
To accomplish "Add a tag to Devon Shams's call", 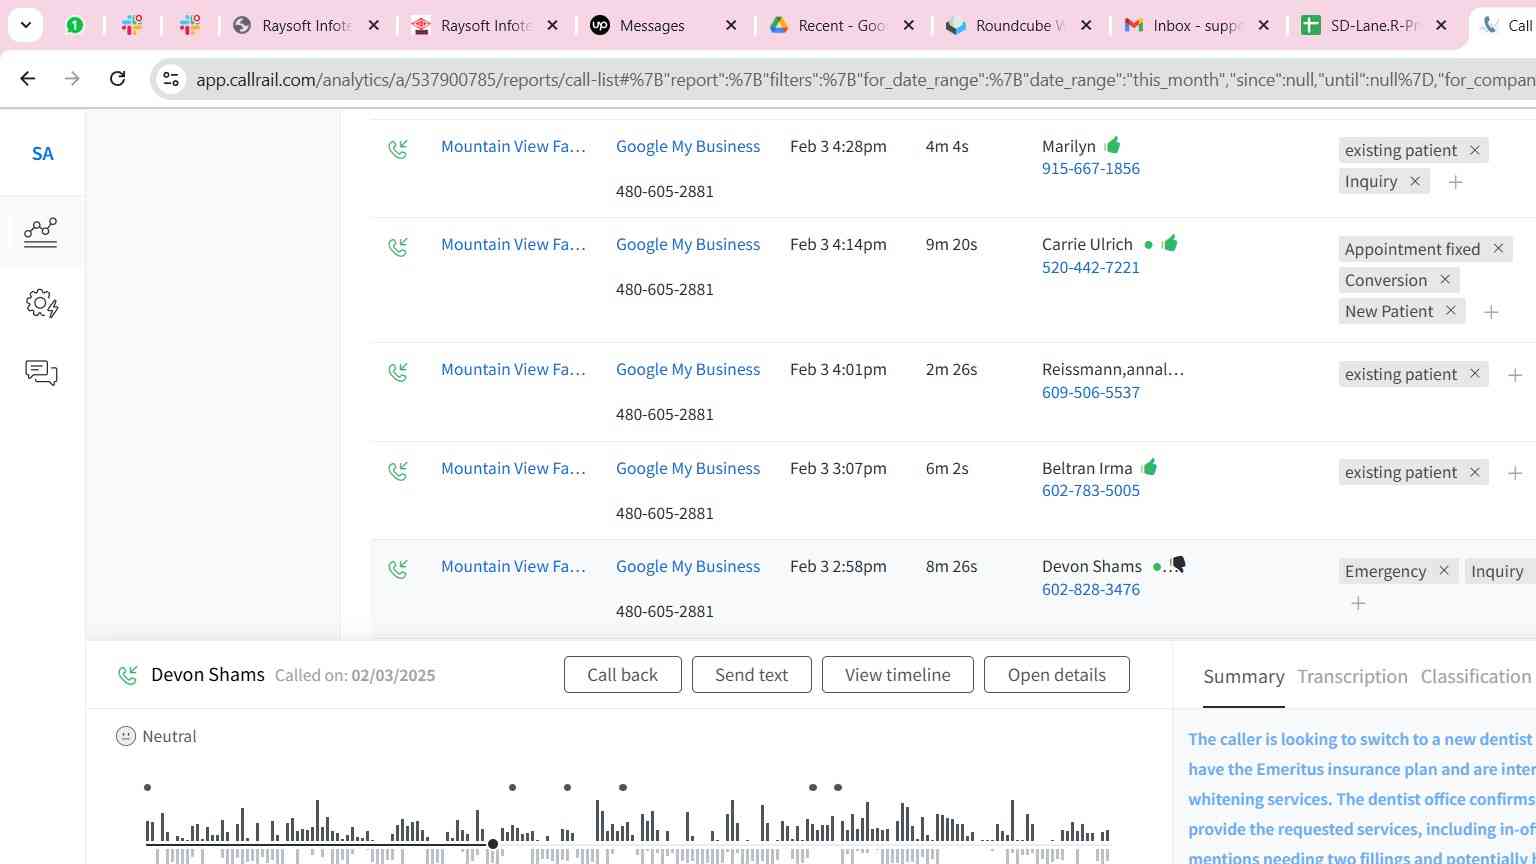I will [1358, 603].
